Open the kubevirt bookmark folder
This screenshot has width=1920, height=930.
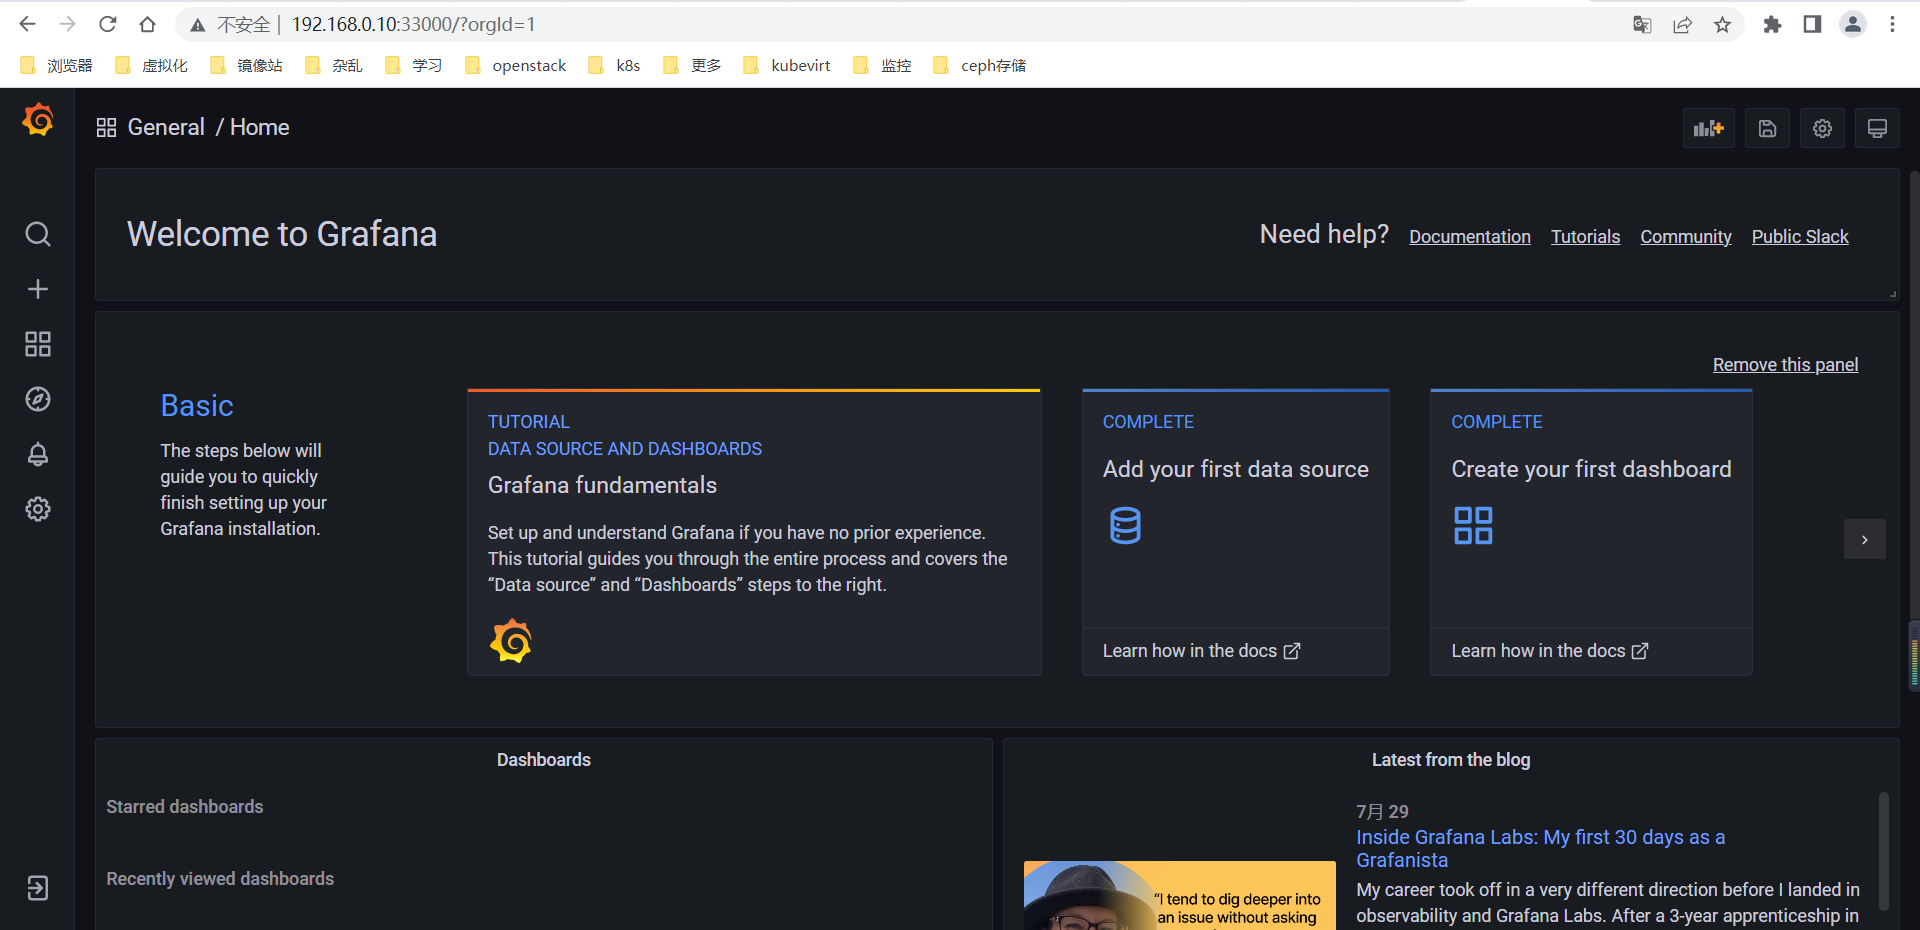point(787,66)
